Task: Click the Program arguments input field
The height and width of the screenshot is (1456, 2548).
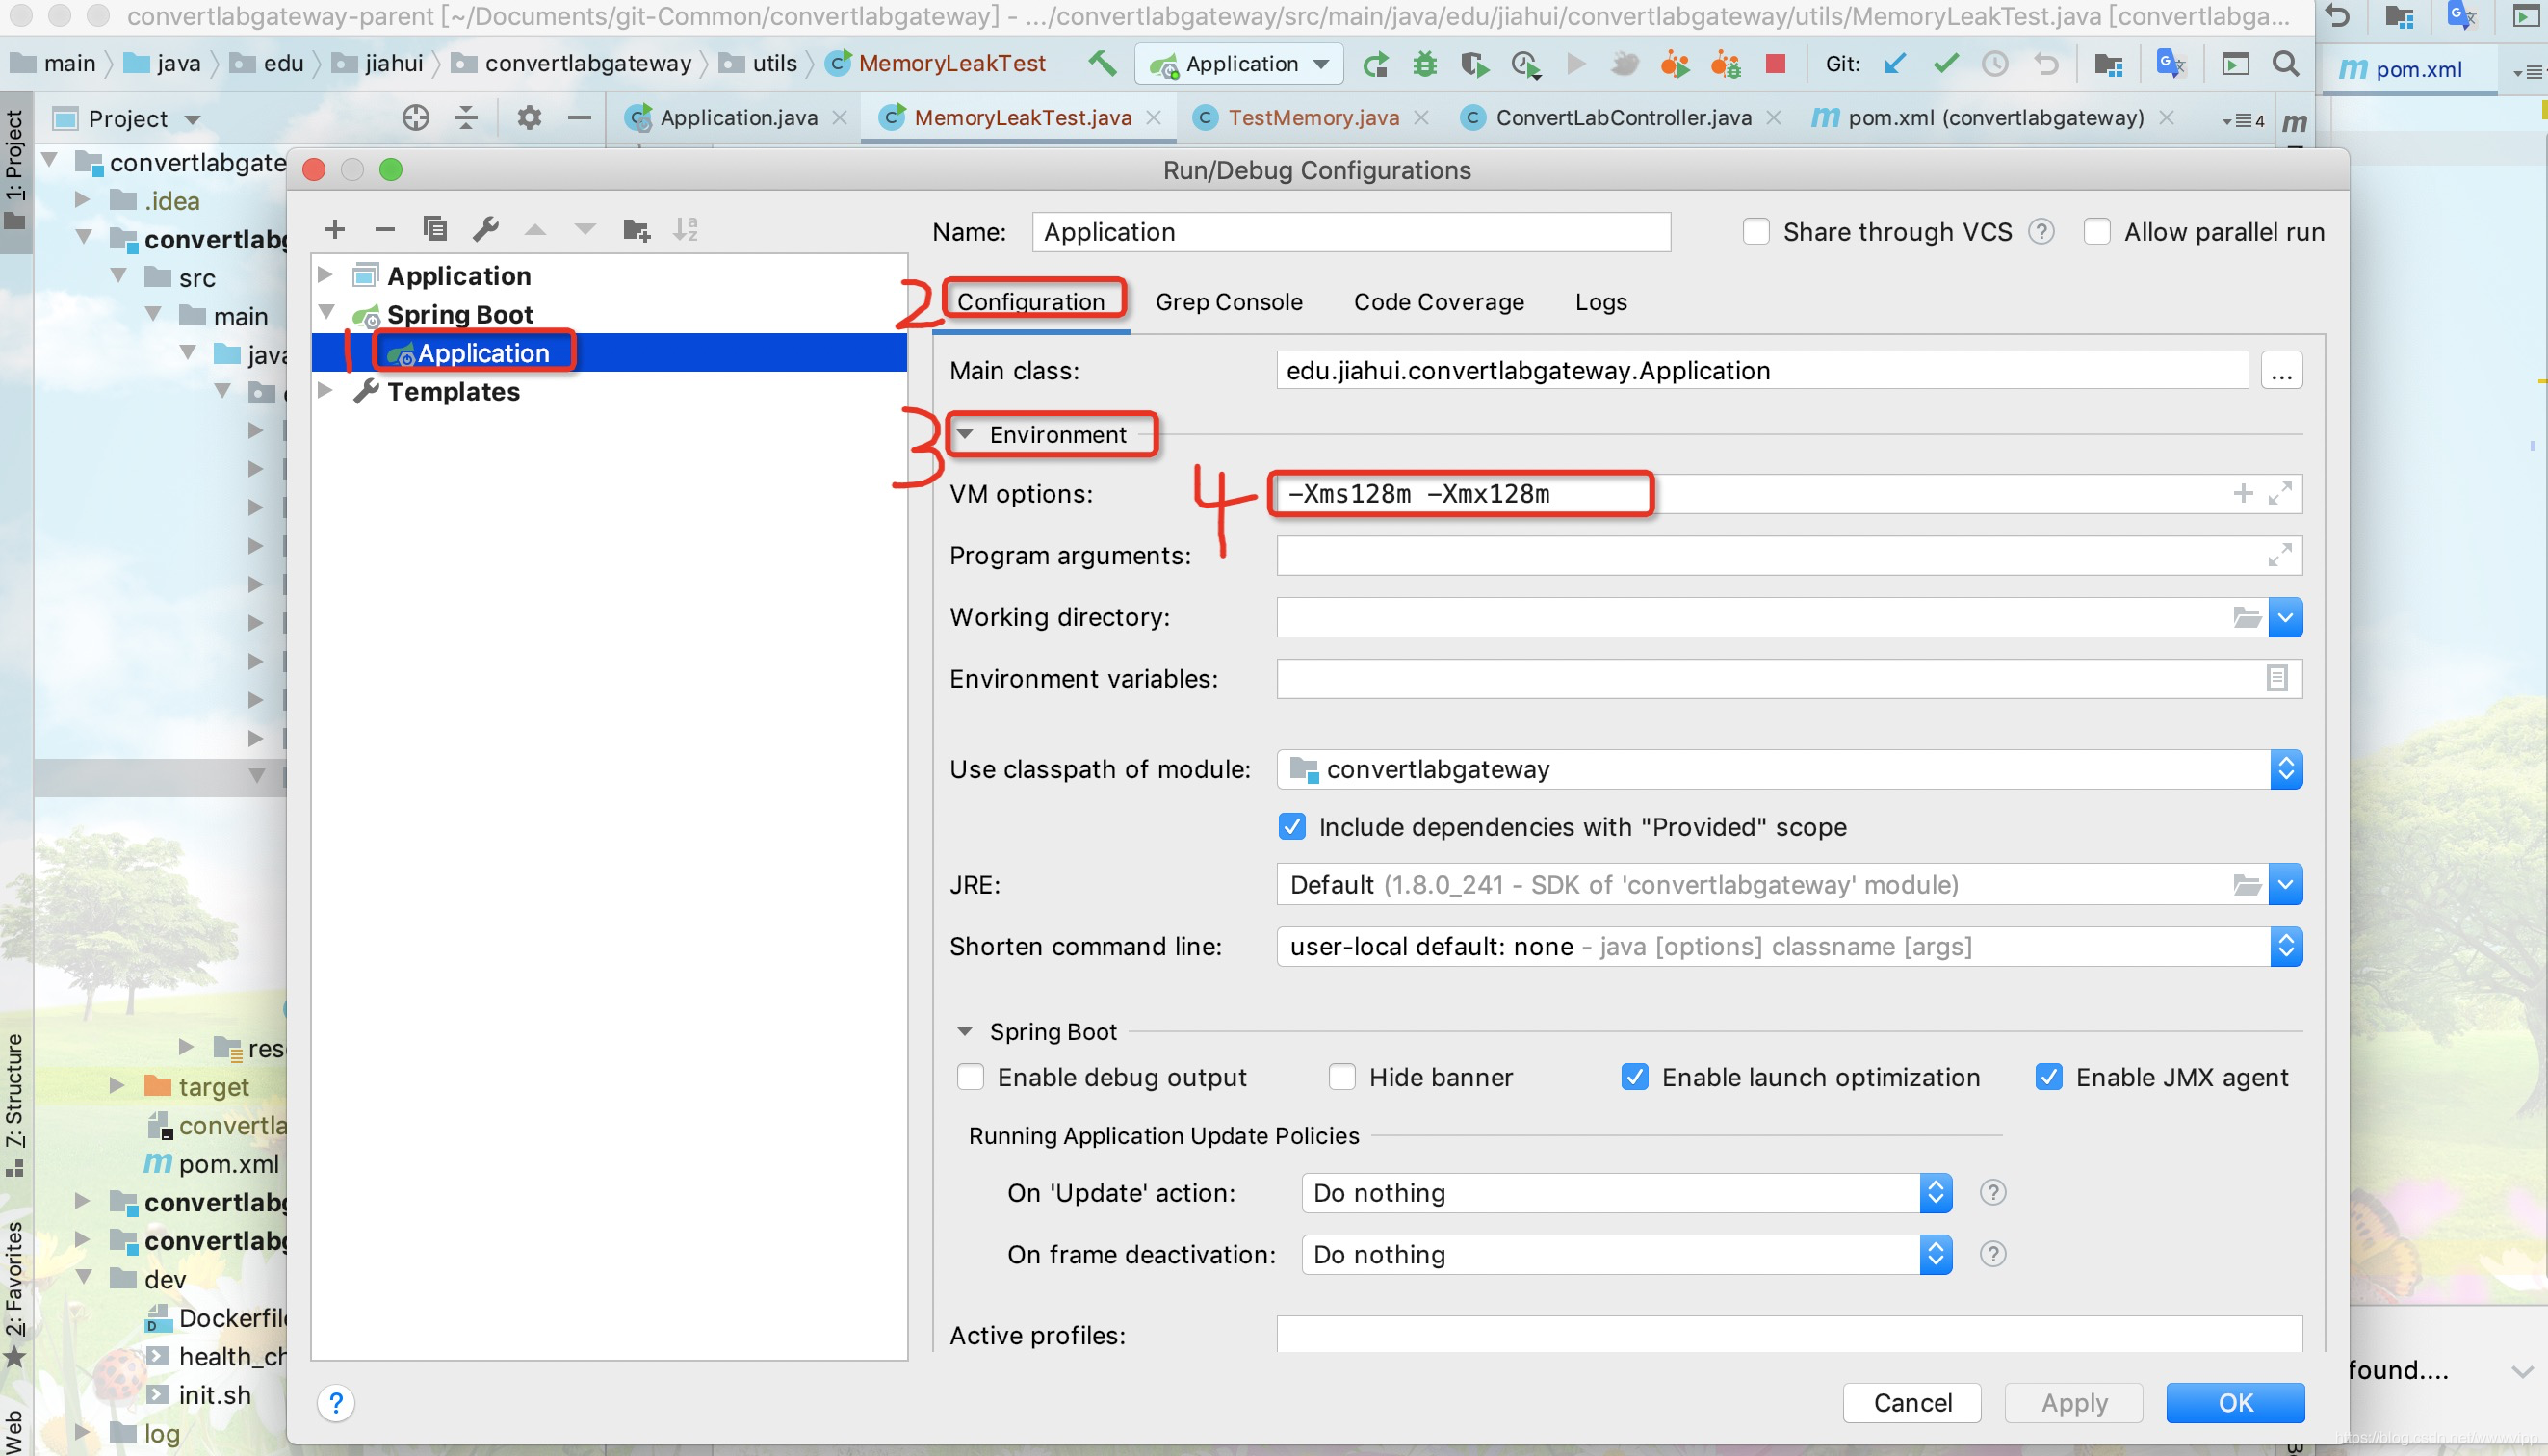Action: coord(1770,556)
